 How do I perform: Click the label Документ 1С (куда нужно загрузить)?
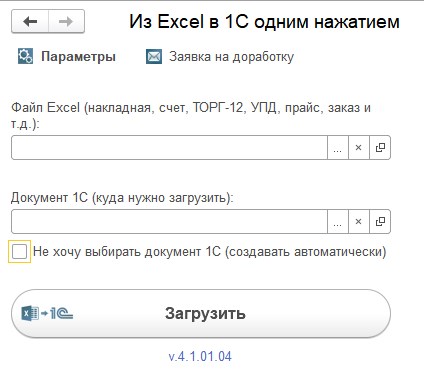tap(122, 198)
